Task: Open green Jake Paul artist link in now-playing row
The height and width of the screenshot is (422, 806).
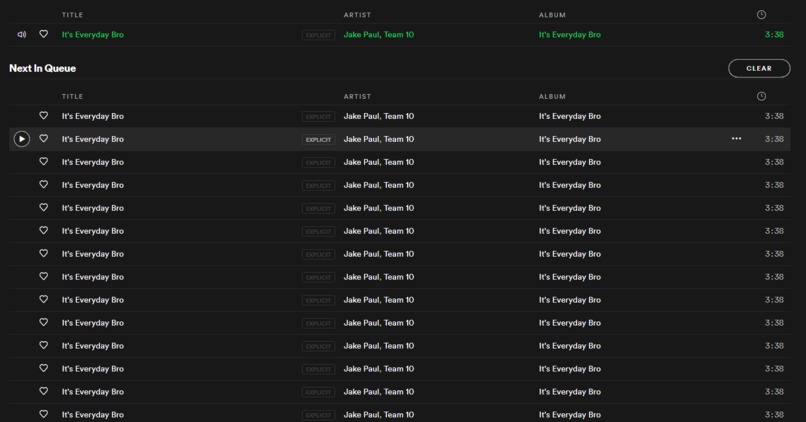Action: (x=361, y=34)
